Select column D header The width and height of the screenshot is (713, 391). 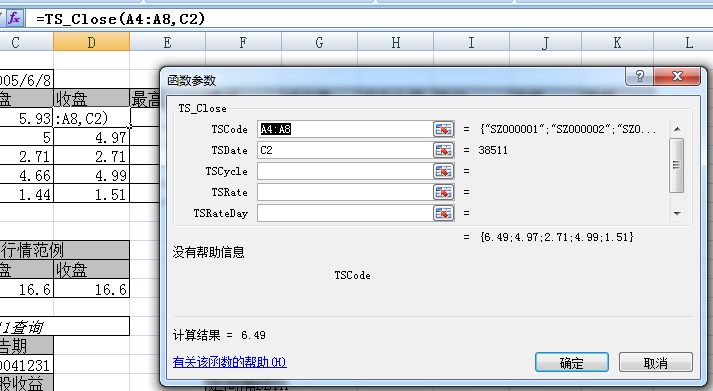91,42
